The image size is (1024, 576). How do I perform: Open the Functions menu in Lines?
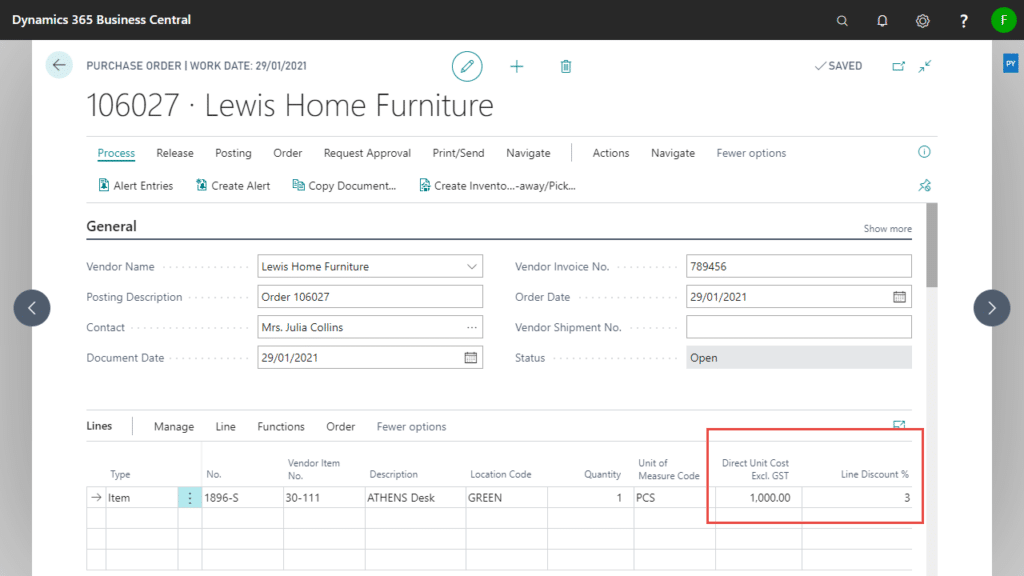(x=281, y=426)
